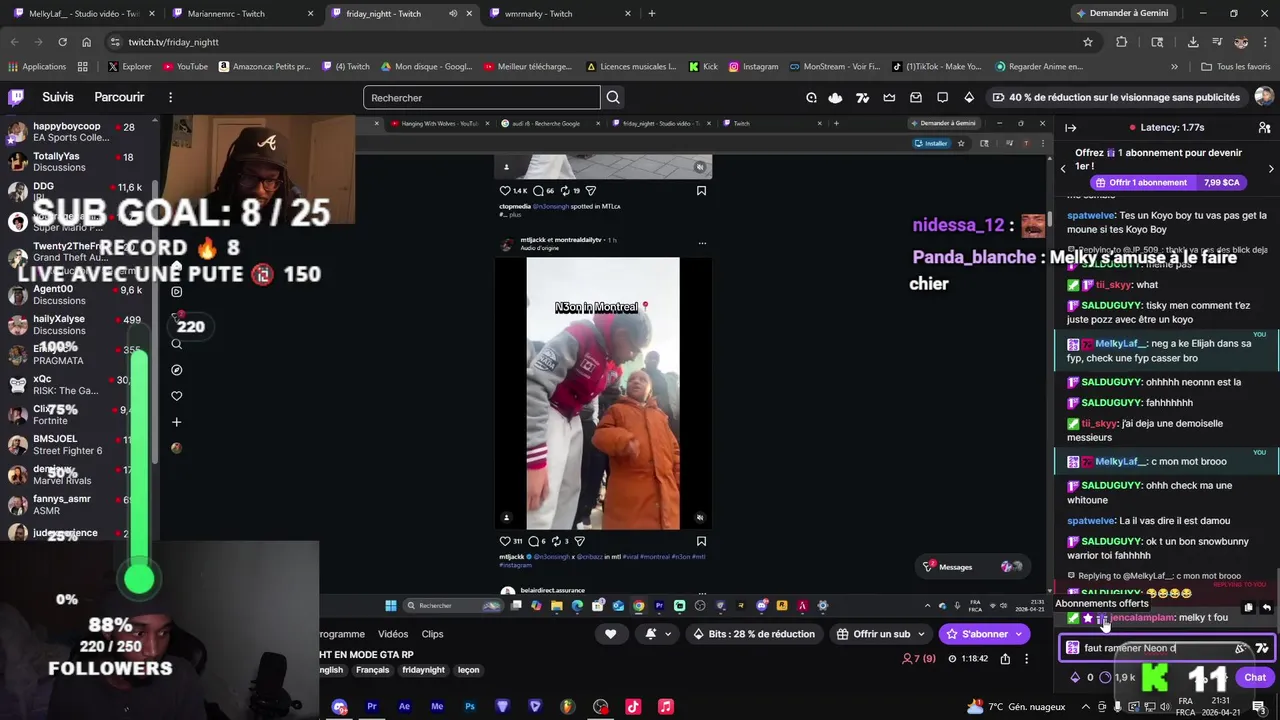Open FL Studio taskbar icon
Screen dimensions: 1280x720
coord(567,706)
